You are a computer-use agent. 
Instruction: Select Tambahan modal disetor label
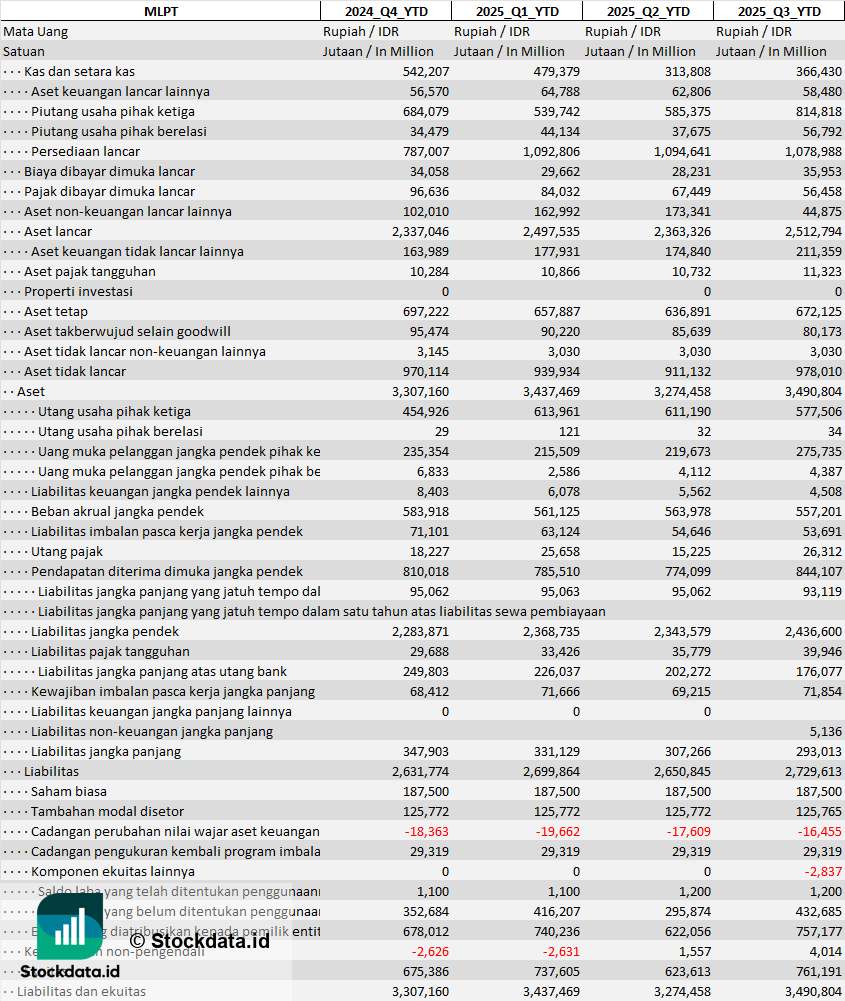point(108,811)
